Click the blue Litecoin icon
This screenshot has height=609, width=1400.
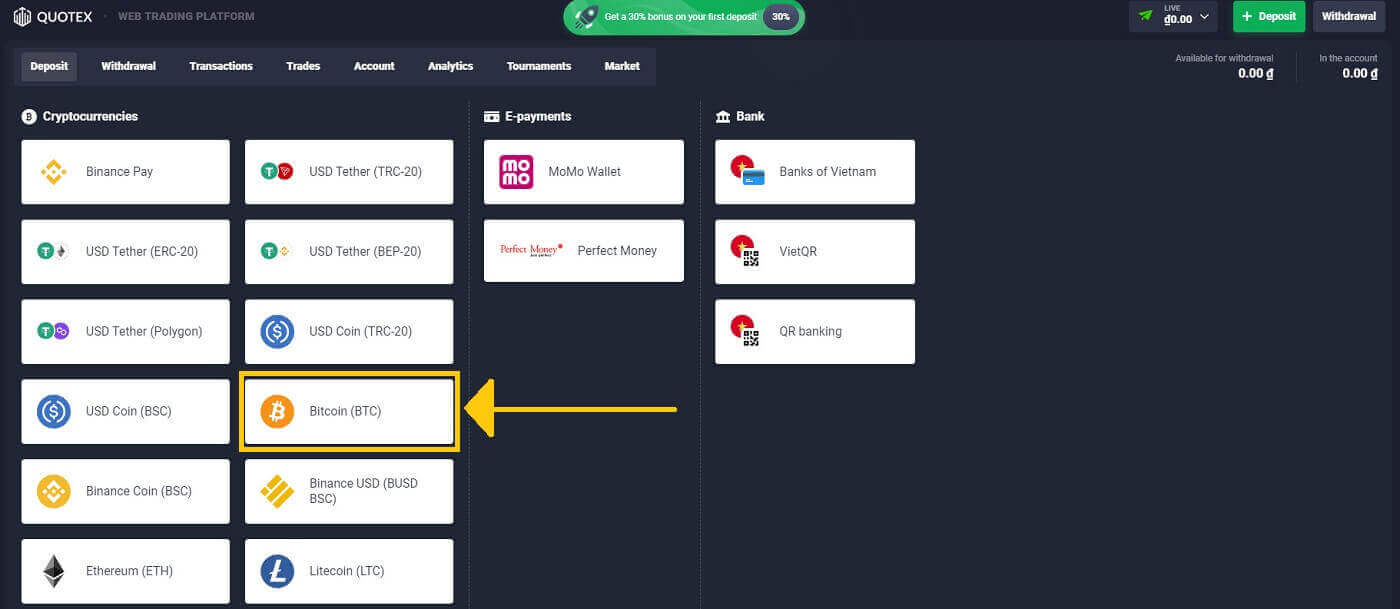pos(277,571)
